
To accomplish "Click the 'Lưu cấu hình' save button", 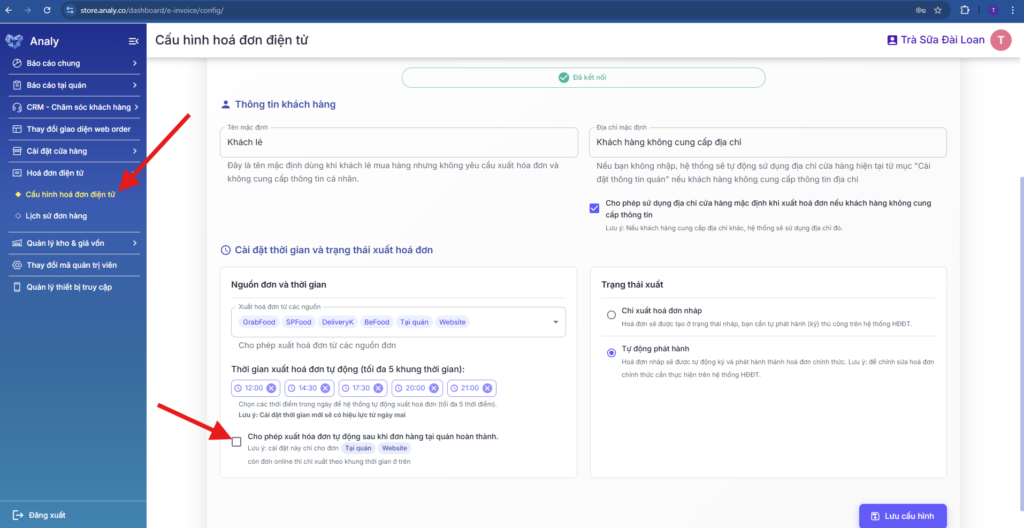I will (902, 515).
